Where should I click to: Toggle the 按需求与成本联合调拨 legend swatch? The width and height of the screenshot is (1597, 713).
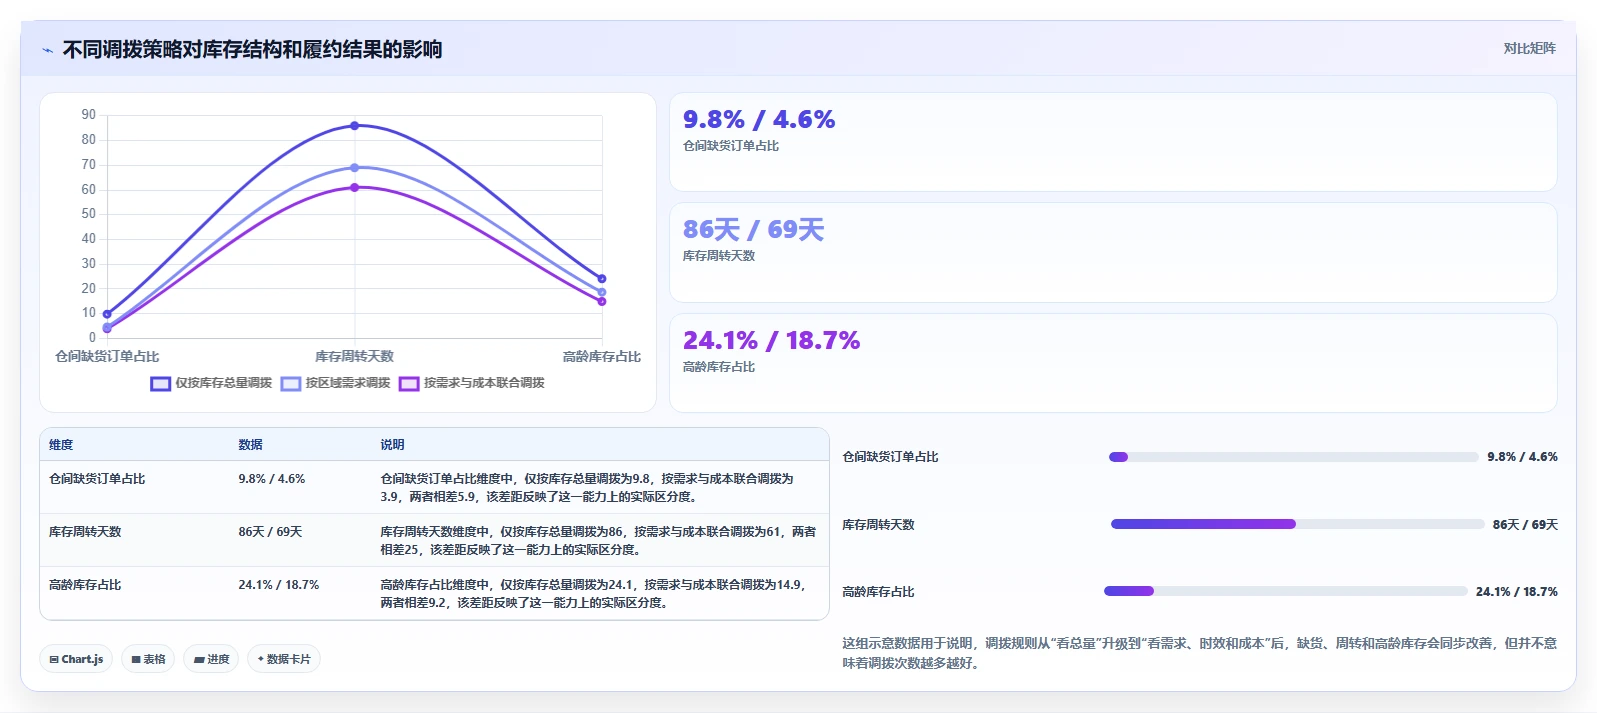[x=409, y=383]
